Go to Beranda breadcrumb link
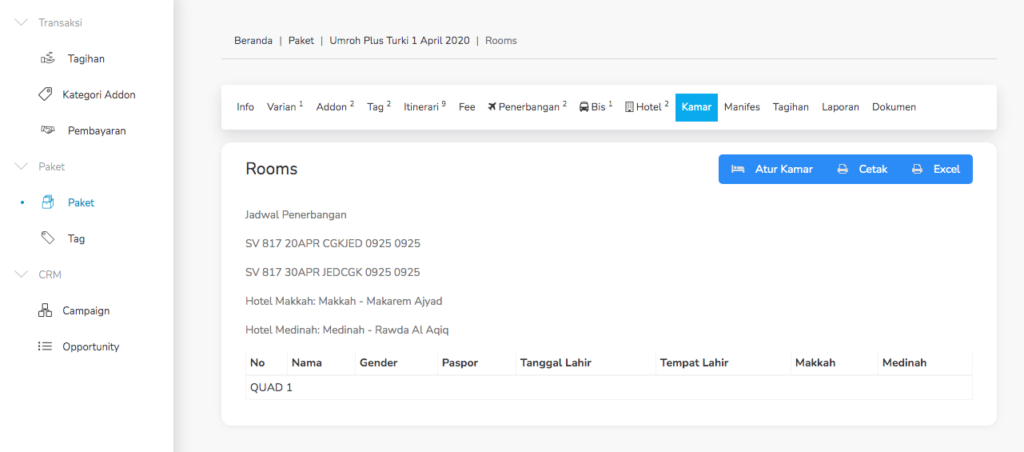This screenshot has width=1024, height=452. coord(253,41)
